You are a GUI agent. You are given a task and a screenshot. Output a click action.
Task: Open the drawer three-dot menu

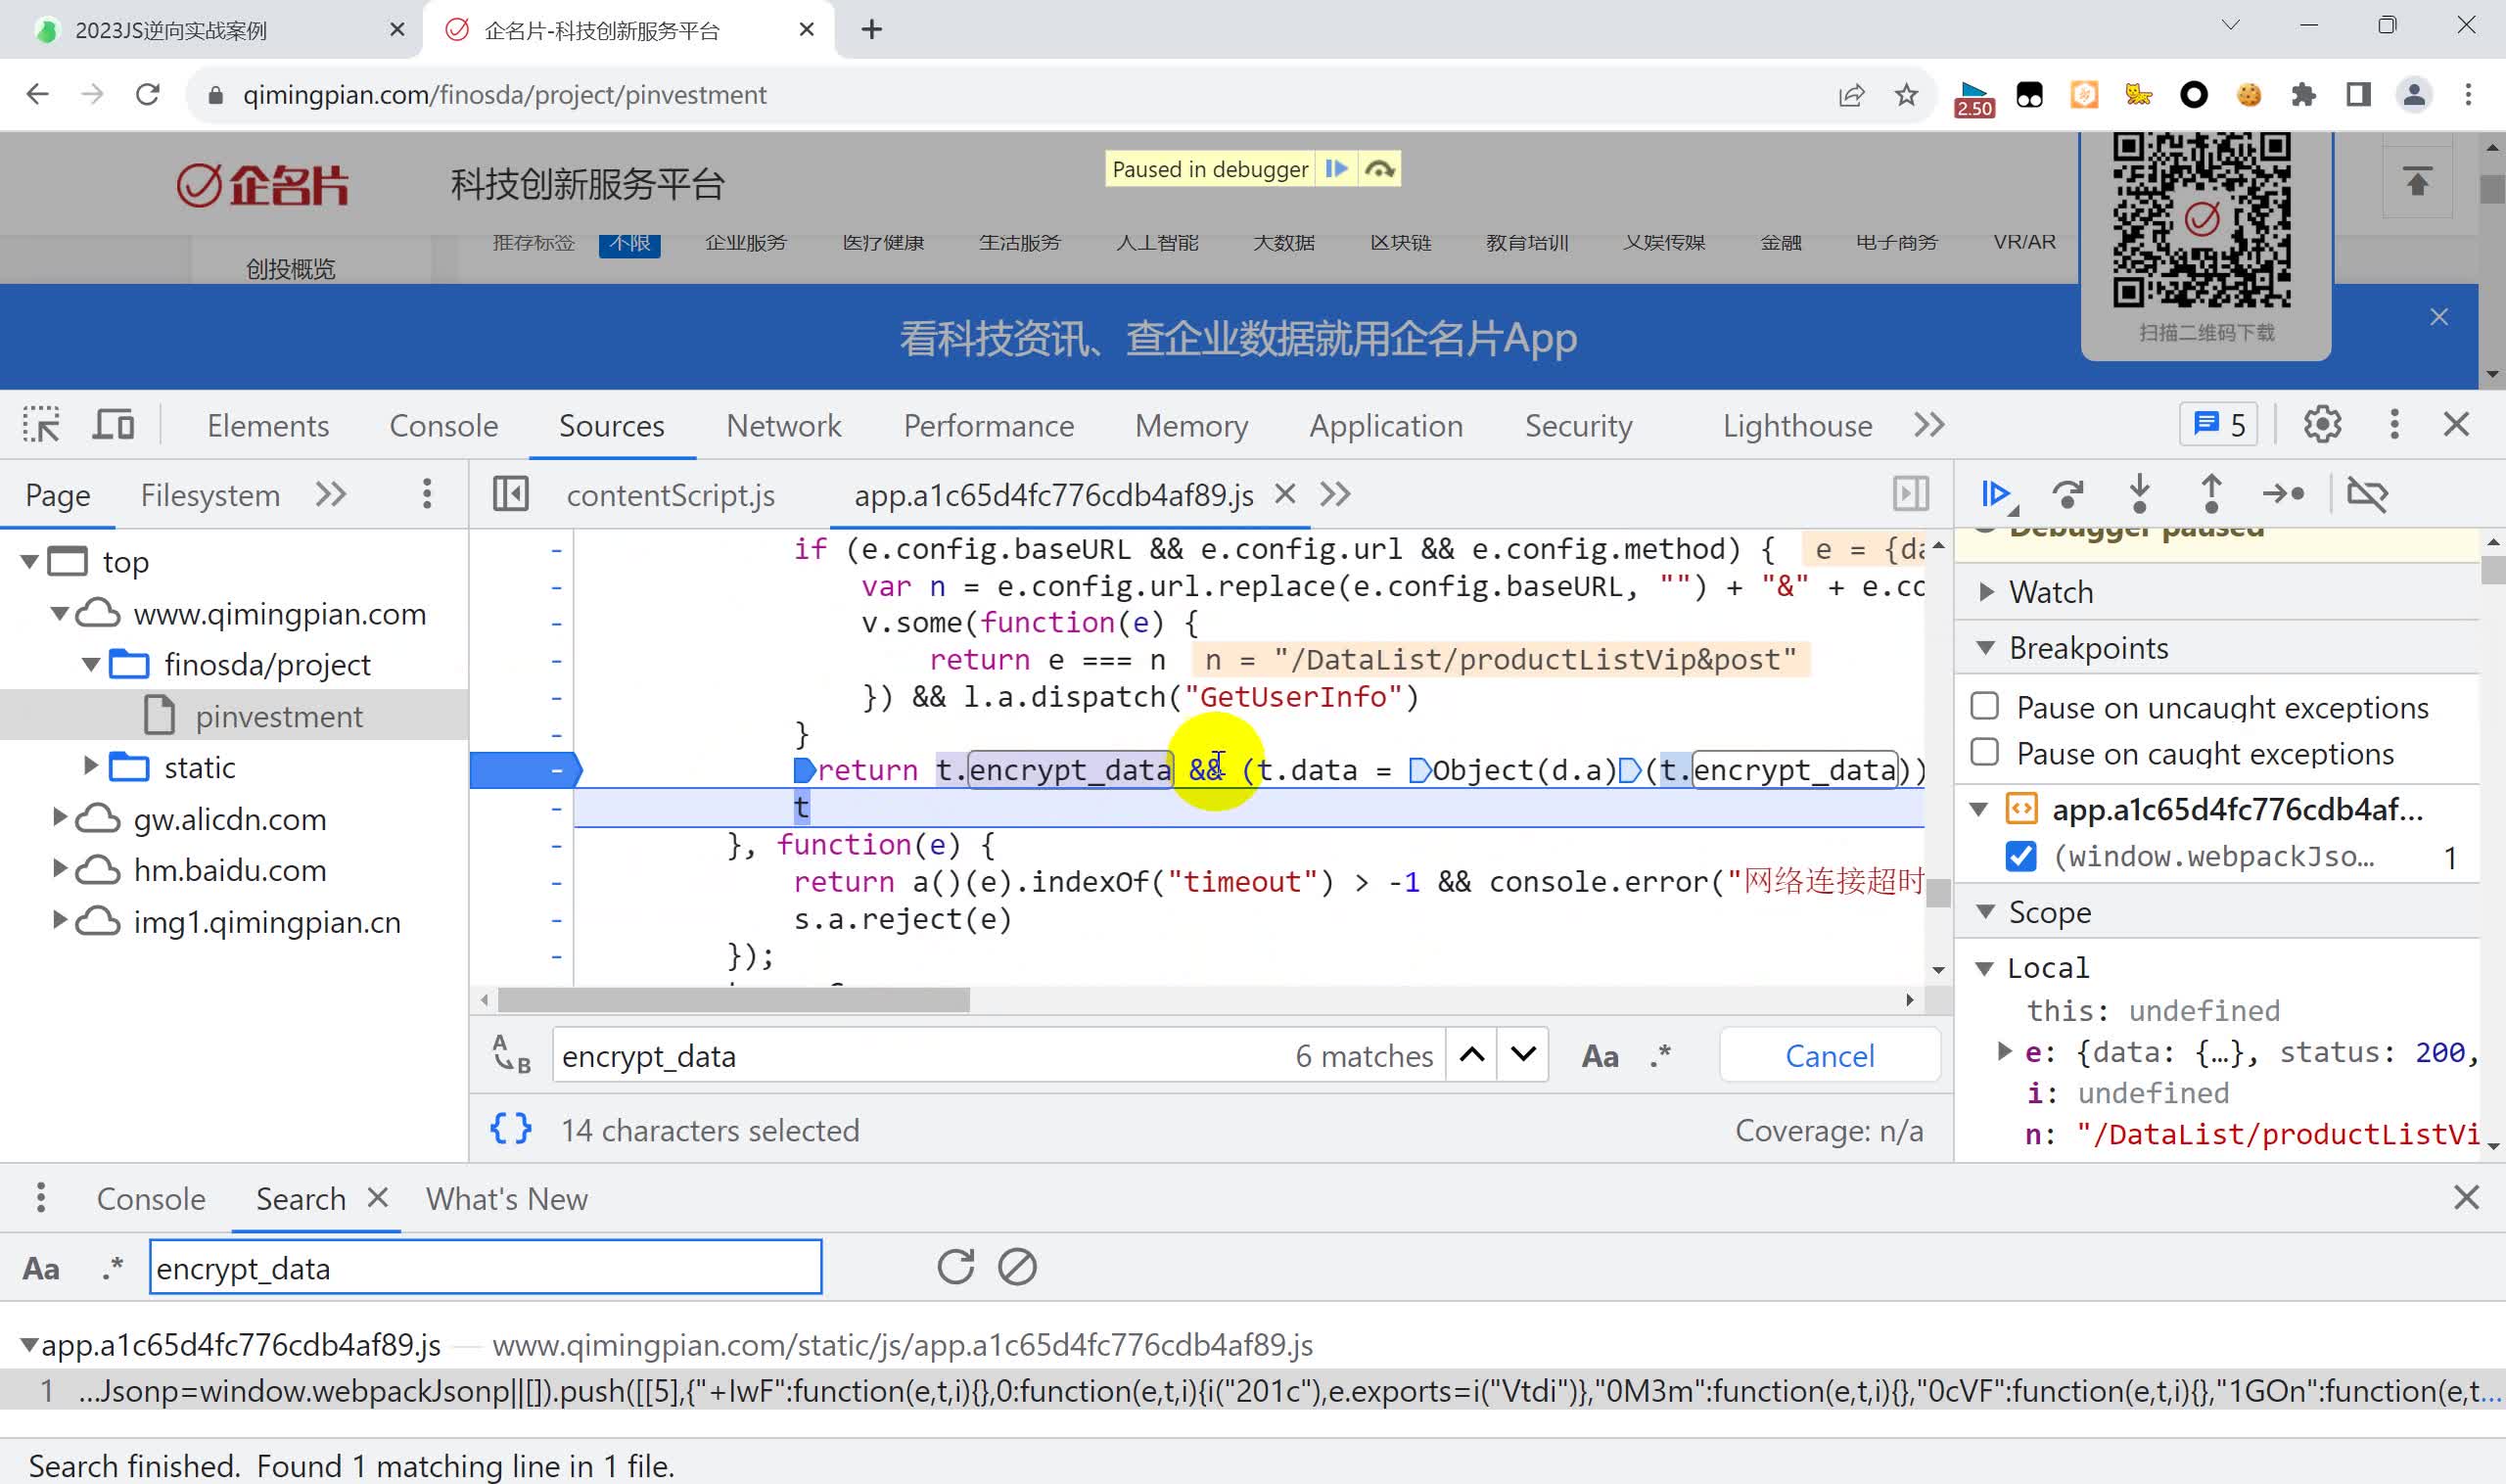point(41,1197)
